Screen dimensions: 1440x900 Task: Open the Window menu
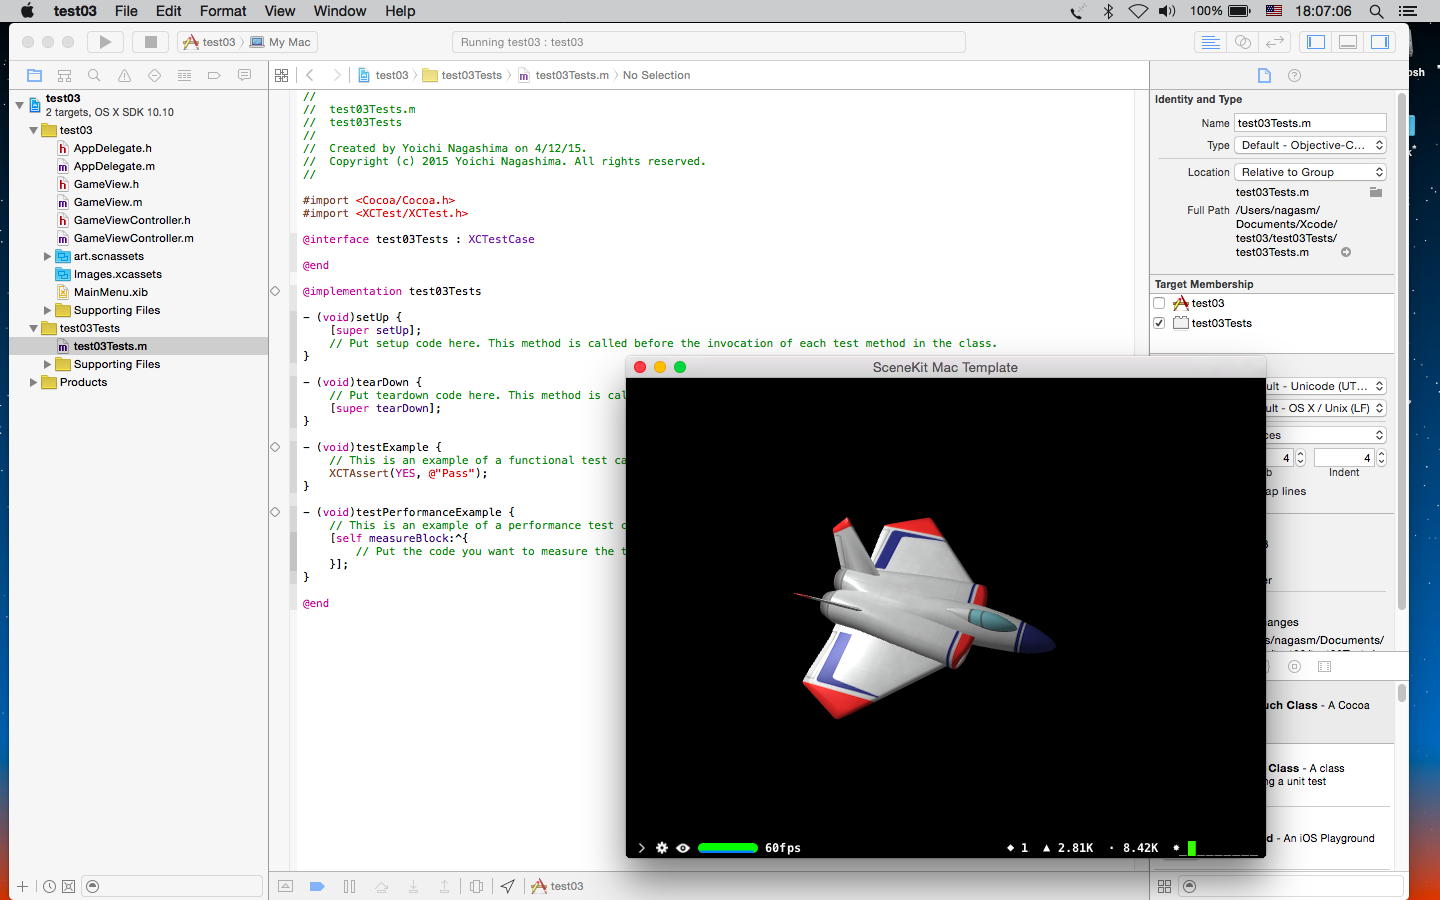tap(339, 11)
